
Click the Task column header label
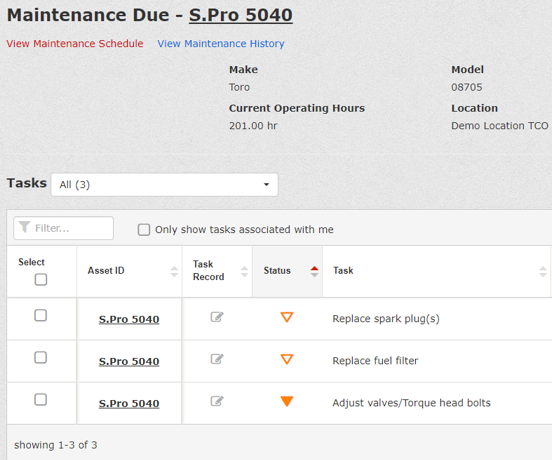[x=343, y=271]
